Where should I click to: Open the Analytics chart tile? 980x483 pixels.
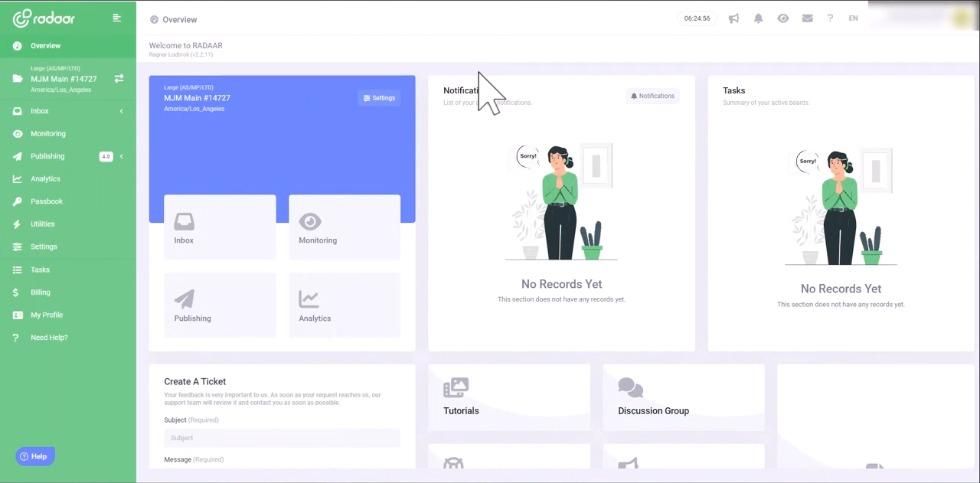tap(344, 305)
